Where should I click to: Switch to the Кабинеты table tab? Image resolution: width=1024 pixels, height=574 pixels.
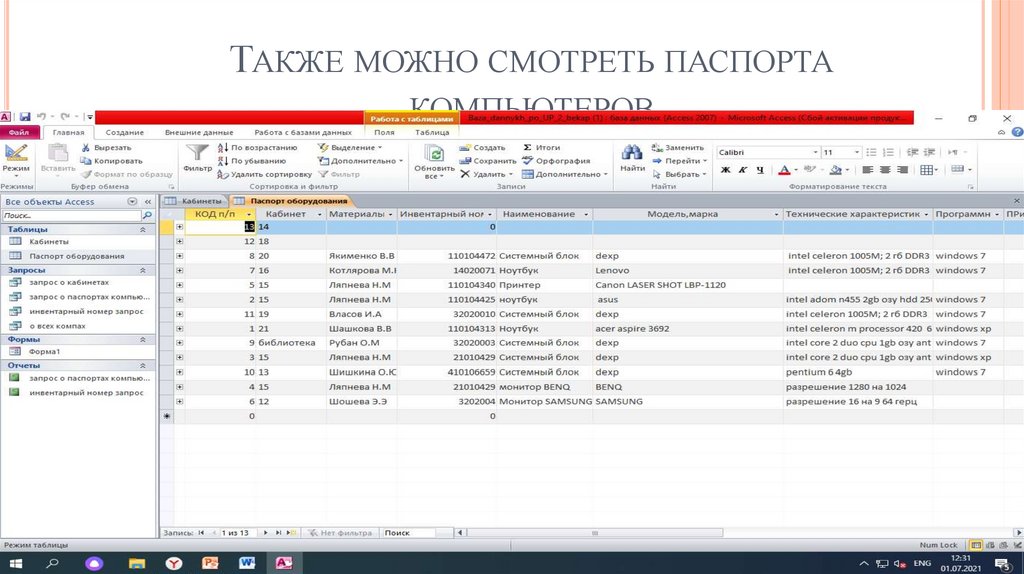[x=194, y=201]
